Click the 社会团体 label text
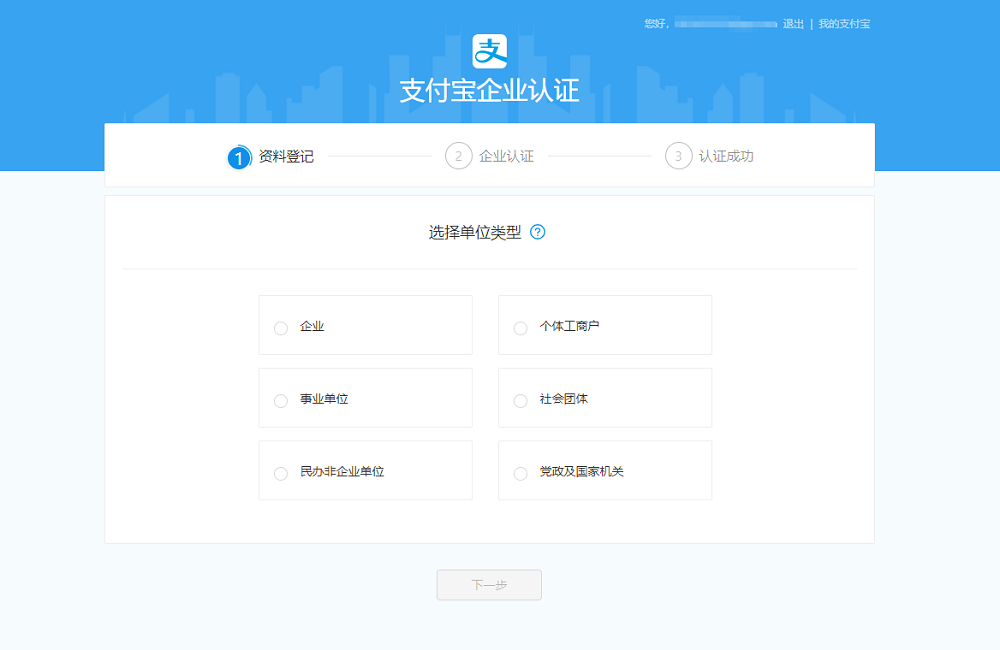 pos(564,399)
